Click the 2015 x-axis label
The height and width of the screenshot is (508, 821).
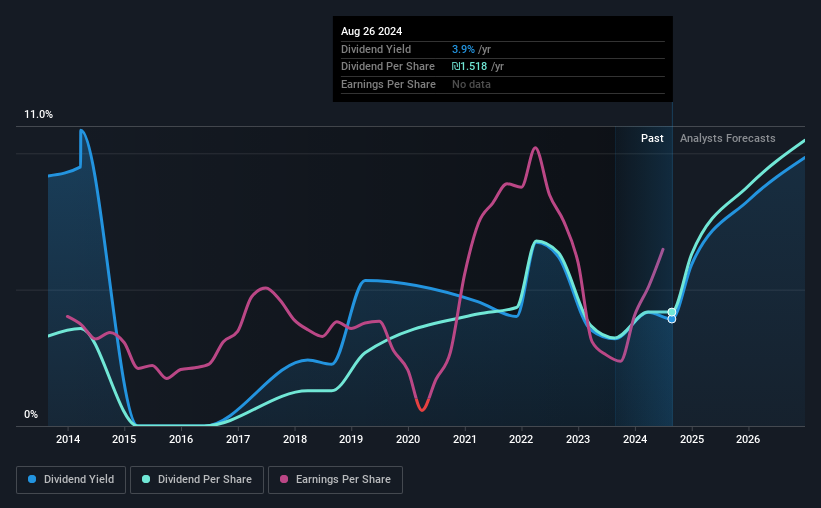(124, 439)
